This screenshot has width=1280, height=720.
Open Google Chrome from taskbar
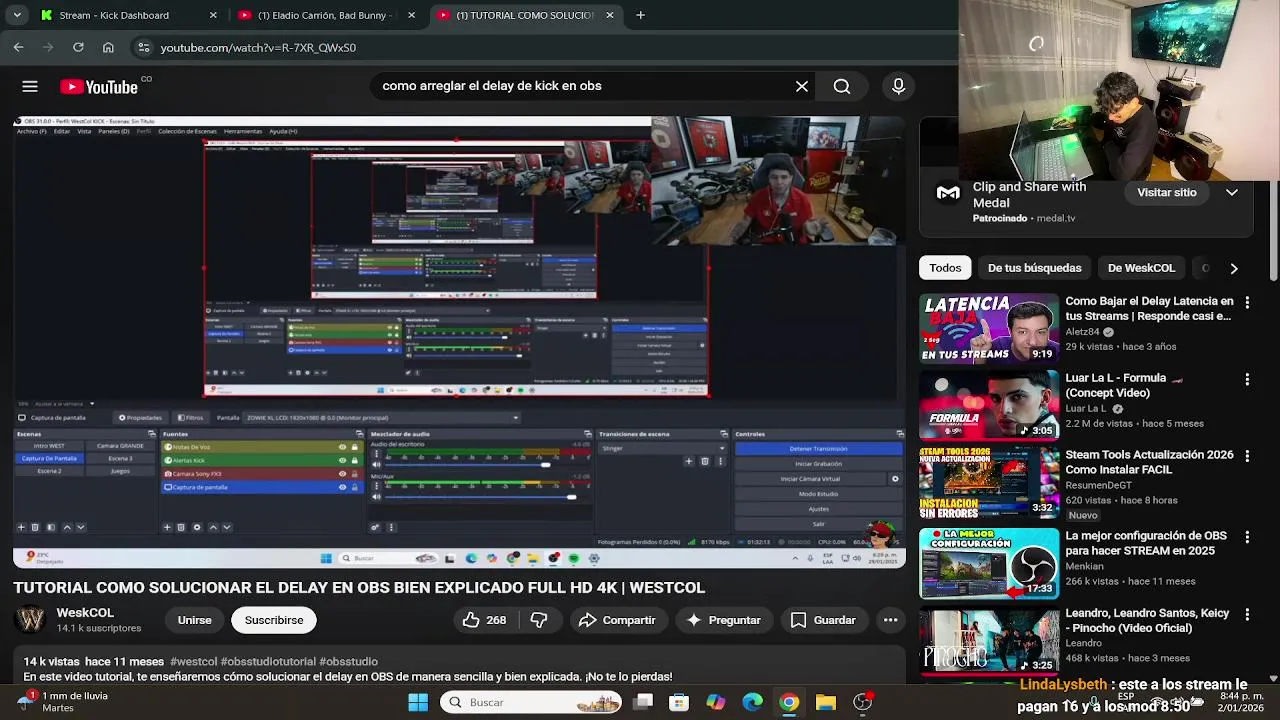pyautogui.click(x=789, y=702)
